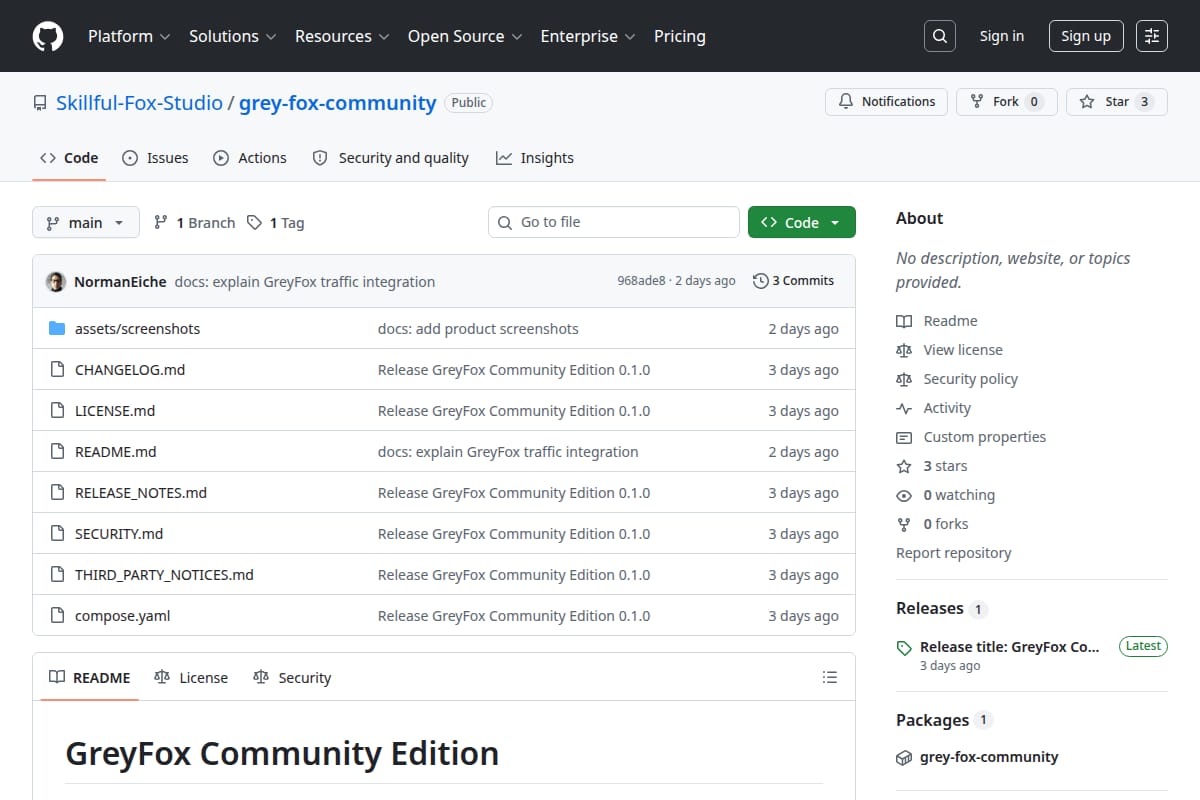1200x800 pixels.
Task: Click the file icon next to compose.yaml
Action: [56, 616]
